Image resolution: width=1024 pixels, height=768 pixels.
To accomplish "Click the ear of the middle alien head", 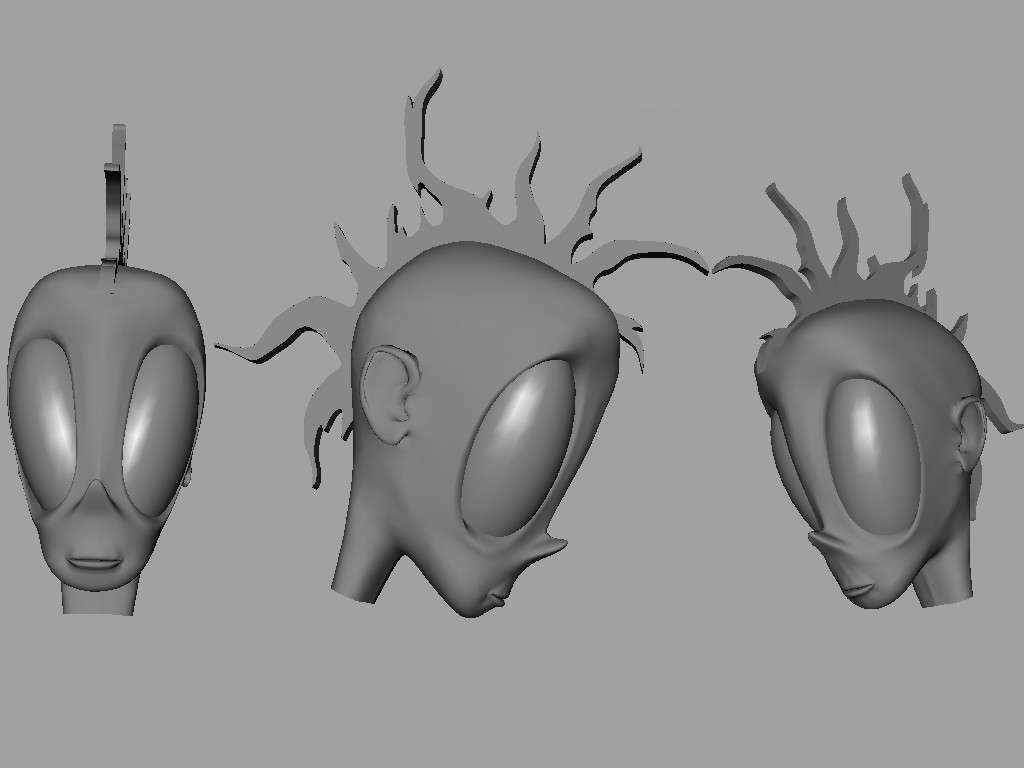I will (391, 395).
